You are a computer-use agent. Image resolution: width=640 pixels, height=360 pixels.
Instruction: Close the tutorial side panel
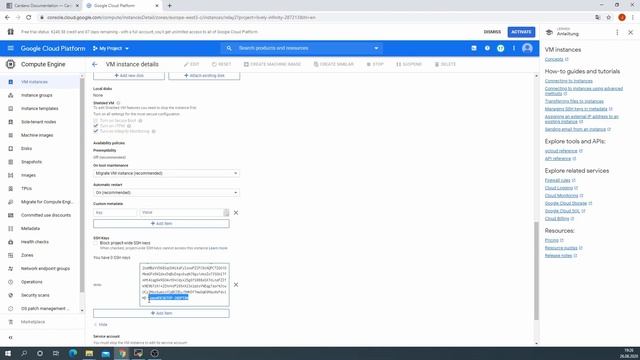click(631, 32)
